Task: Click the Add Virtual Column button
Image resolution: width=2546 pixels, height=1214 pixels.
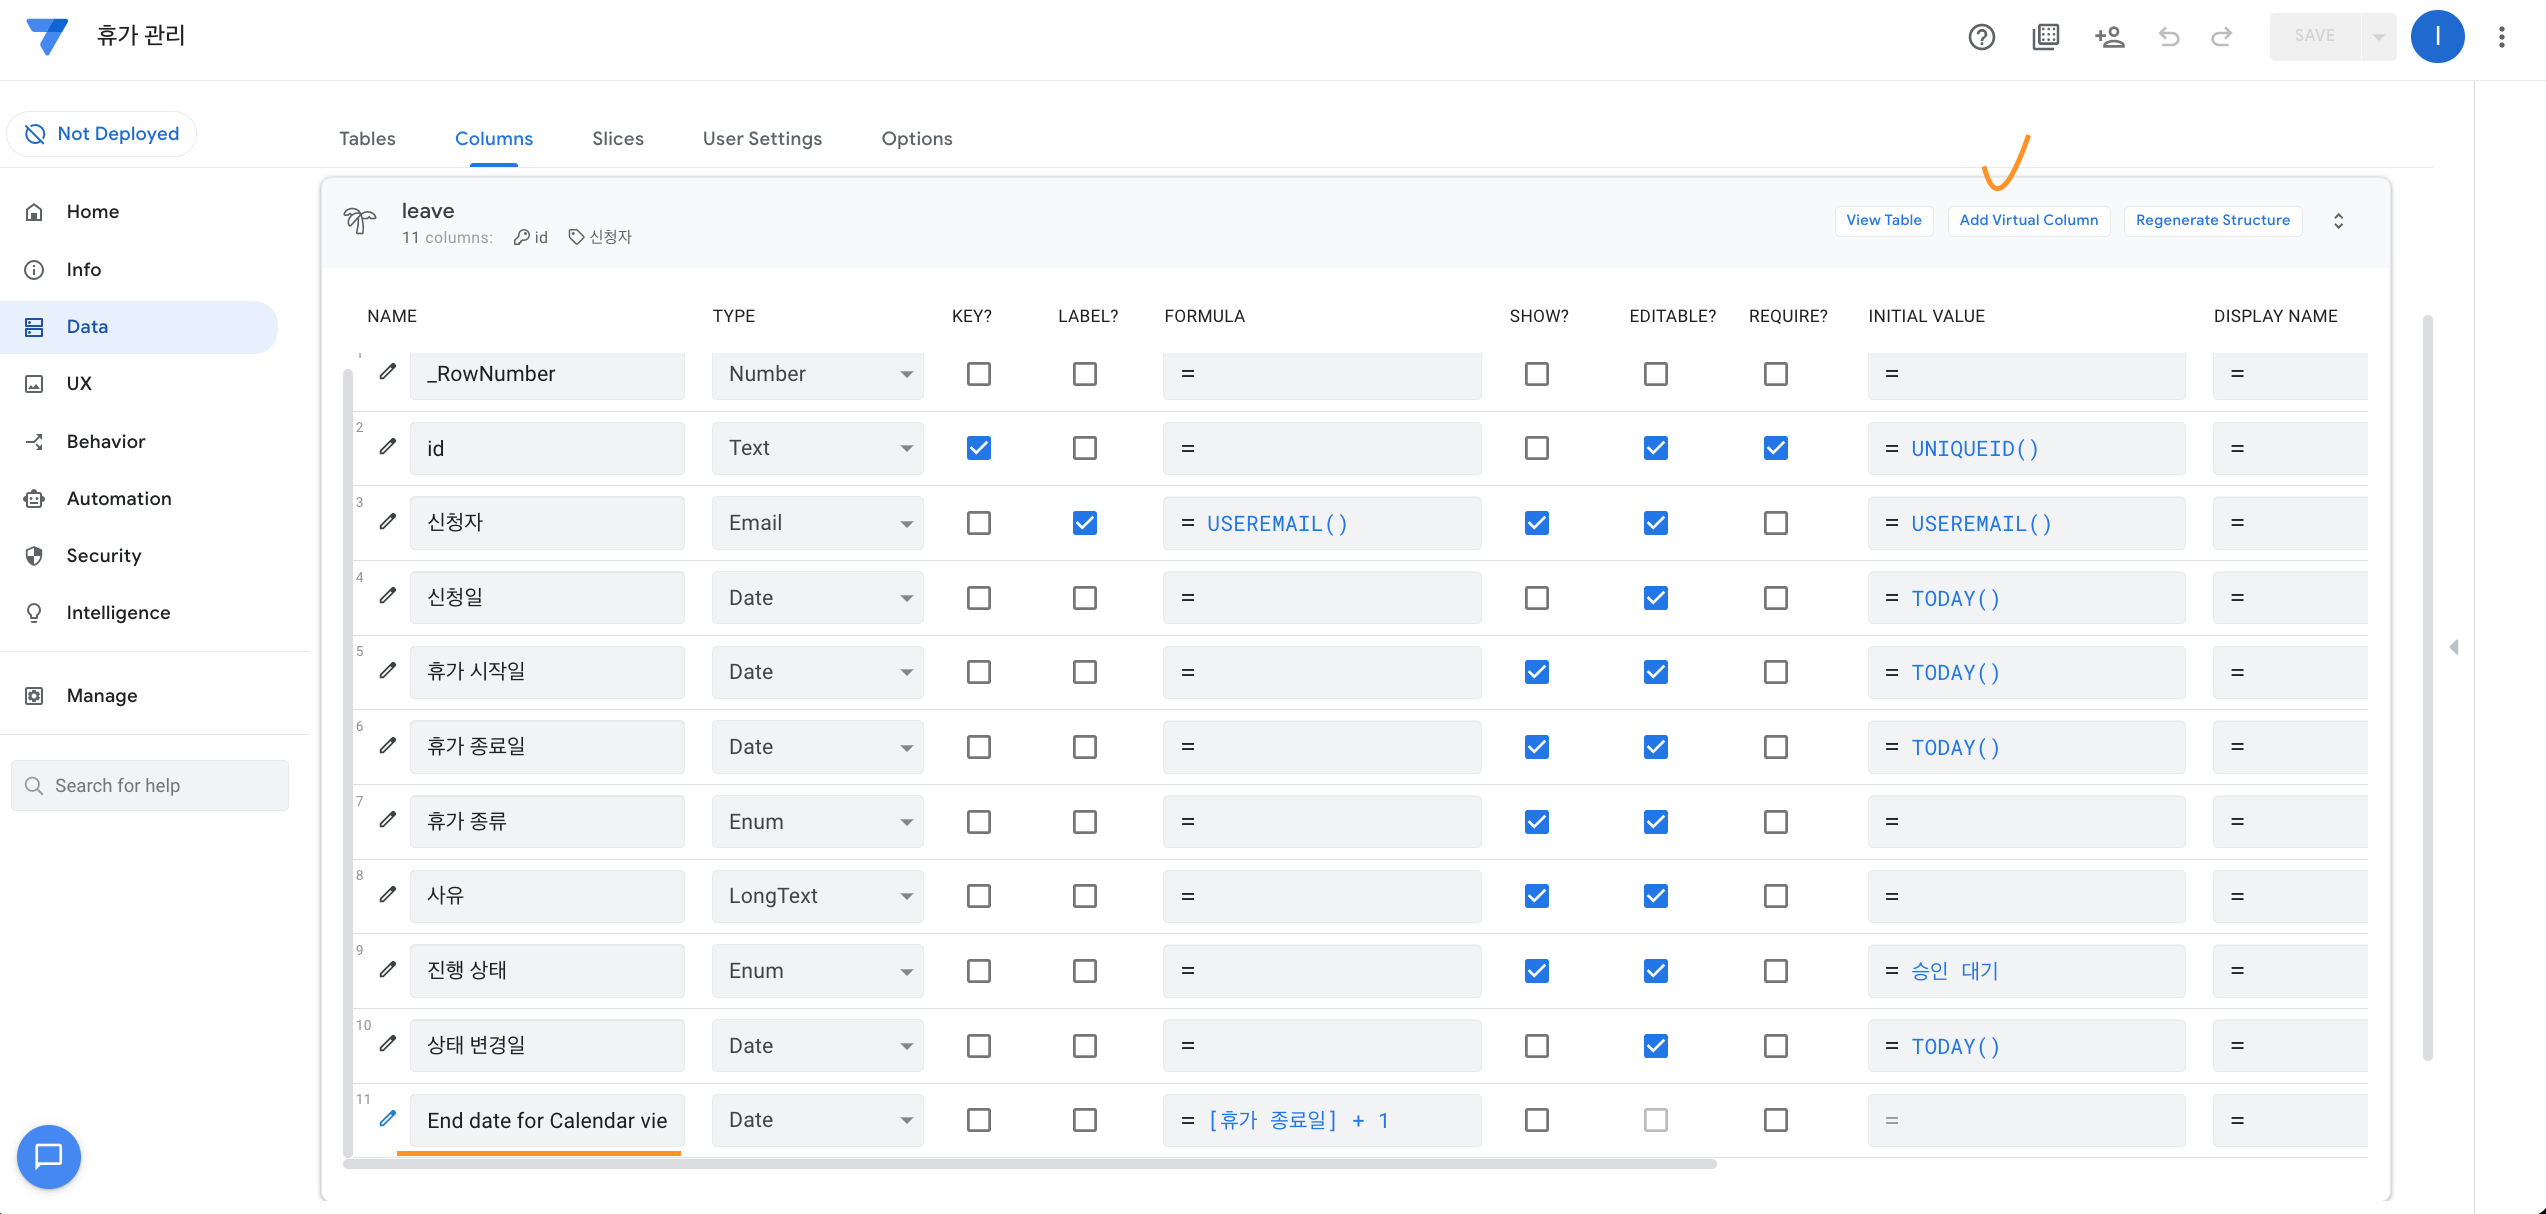Action: click(x=2028, y=220)
